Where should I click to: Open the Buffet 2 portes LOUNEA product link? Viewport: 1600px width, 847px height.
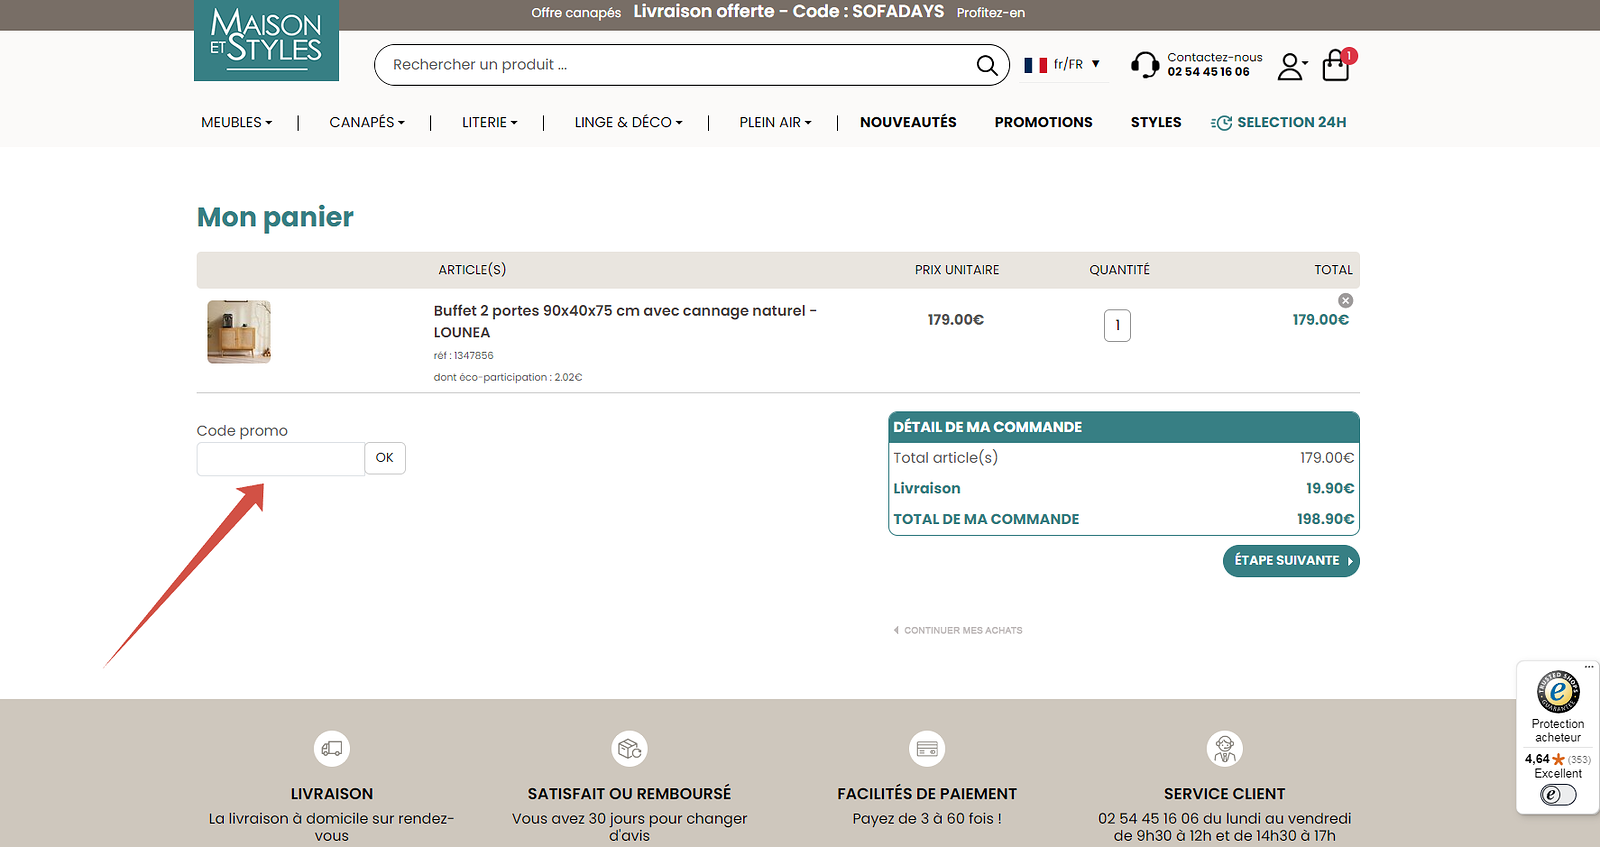click(x=625, y=322)
